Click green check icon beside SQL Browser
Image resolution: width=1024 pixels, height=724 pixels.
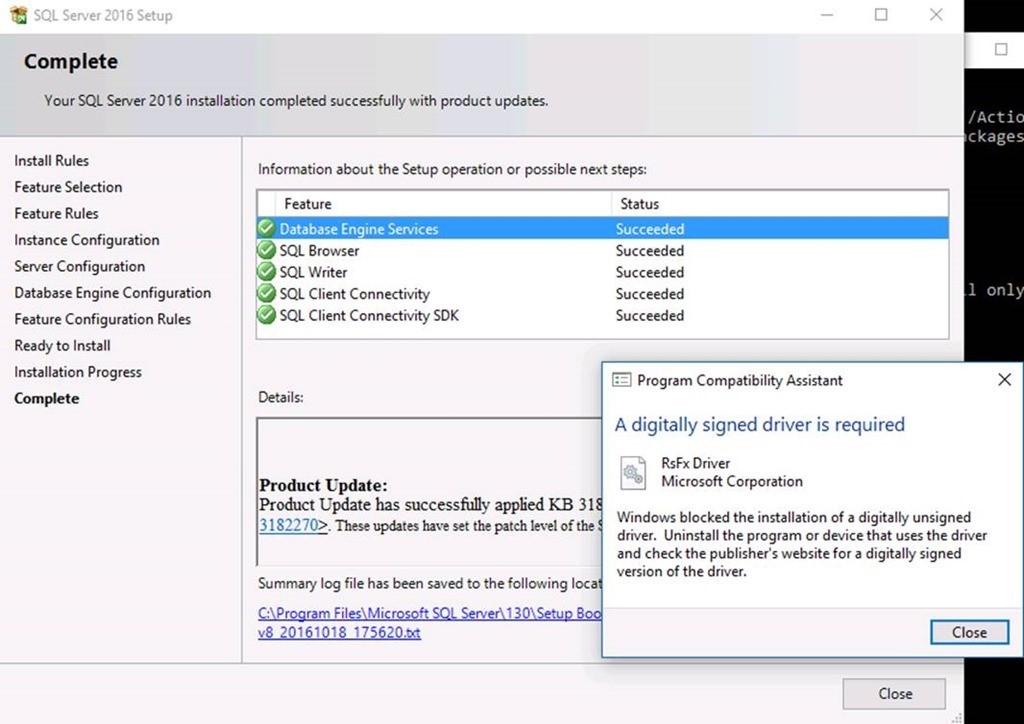tap(266, 250)
